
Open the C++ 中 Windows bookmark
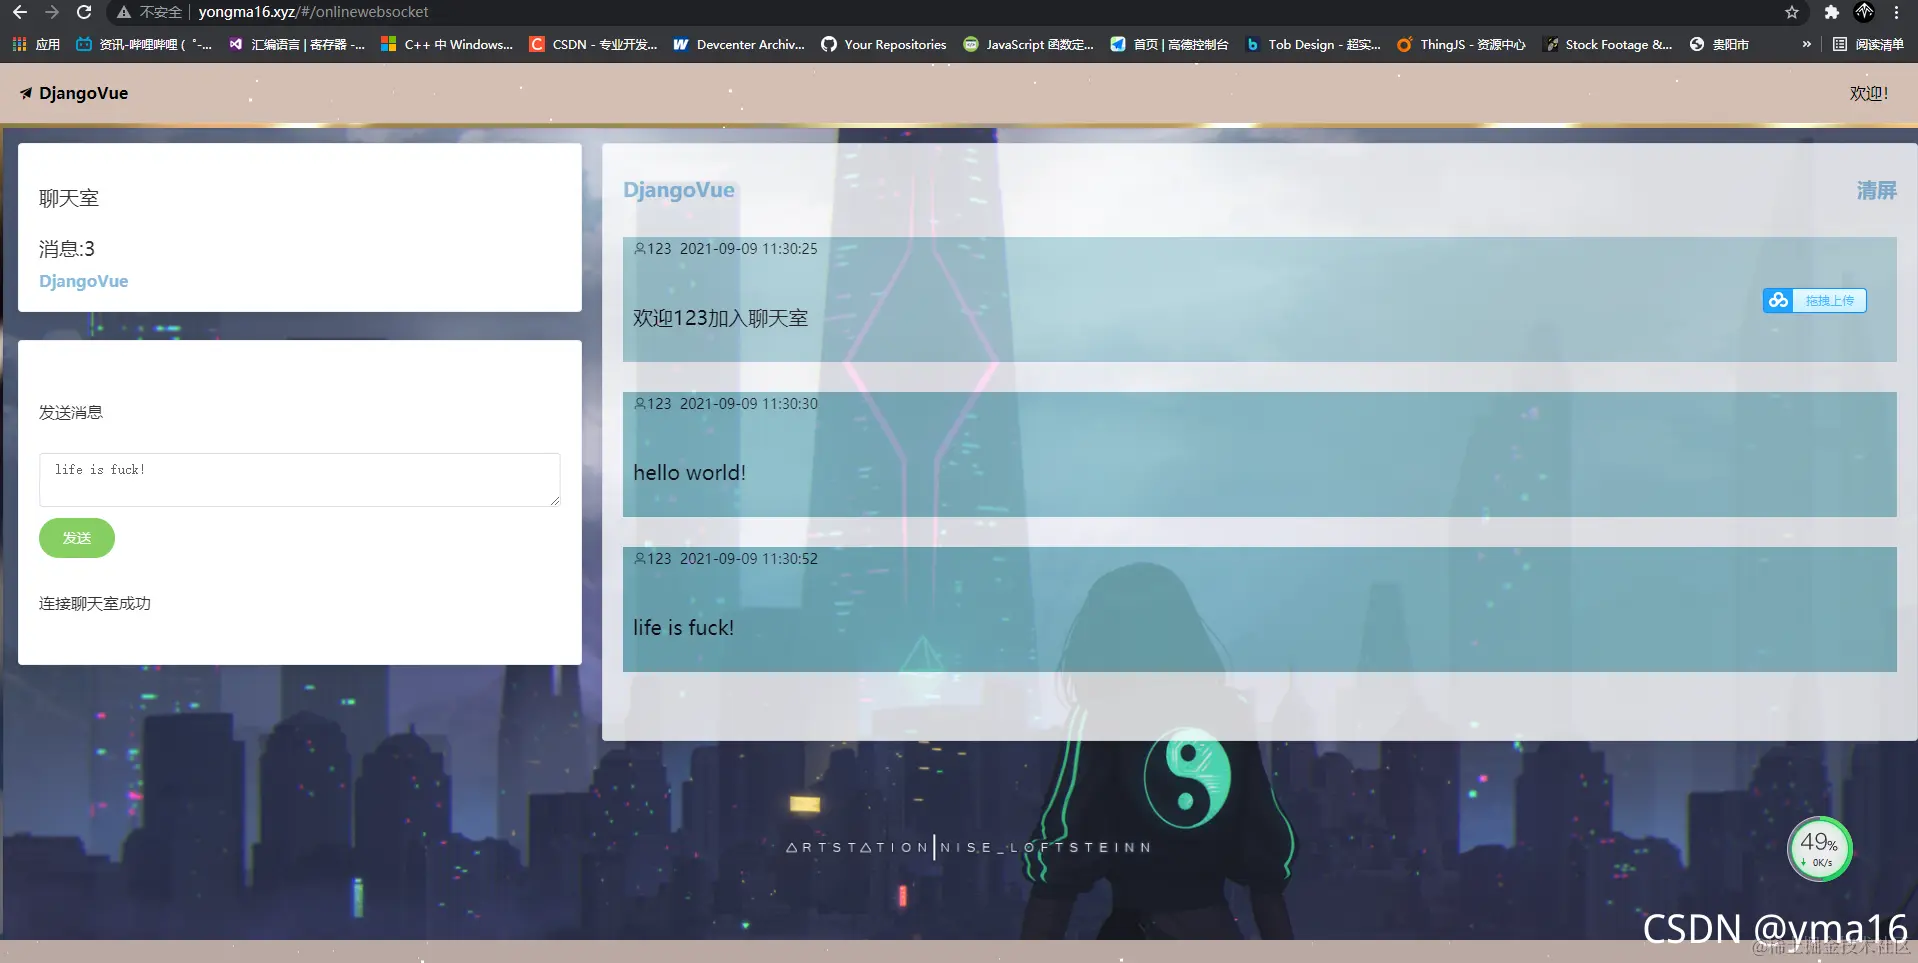(x=447, y=44)
